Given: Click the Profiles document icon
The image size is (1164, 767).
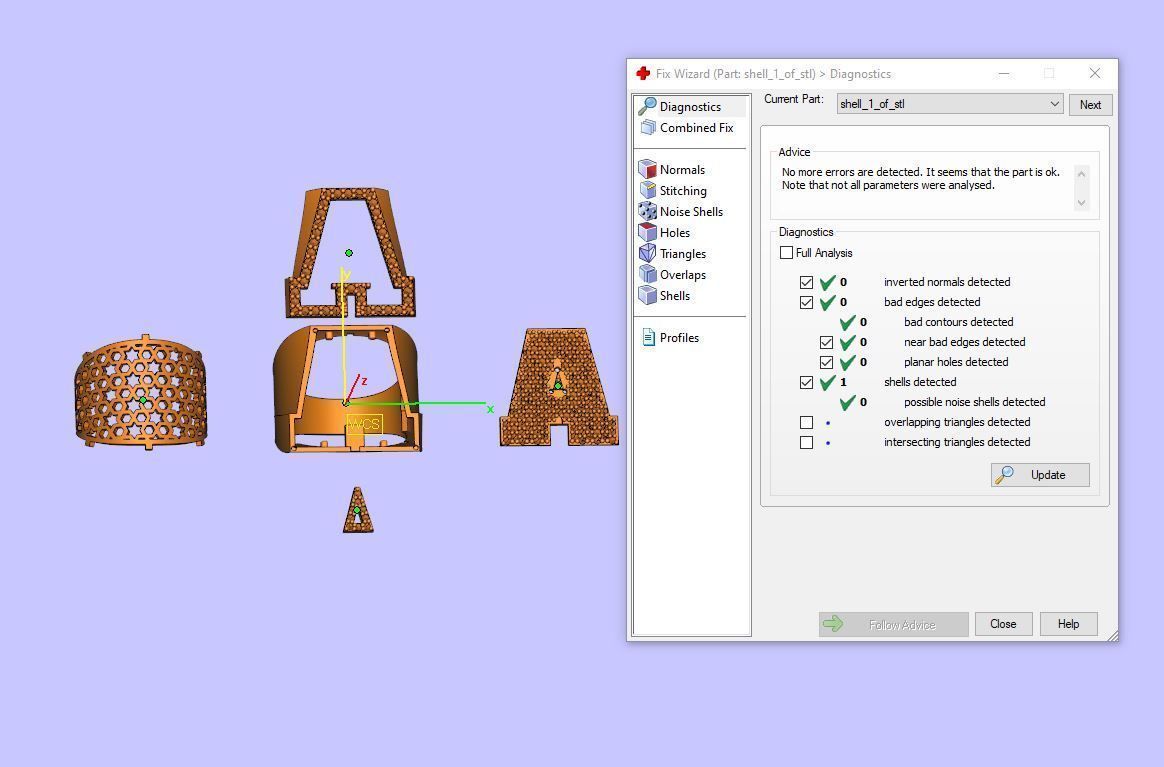Looking at the screenshot, I should click(x=648, y=338).
